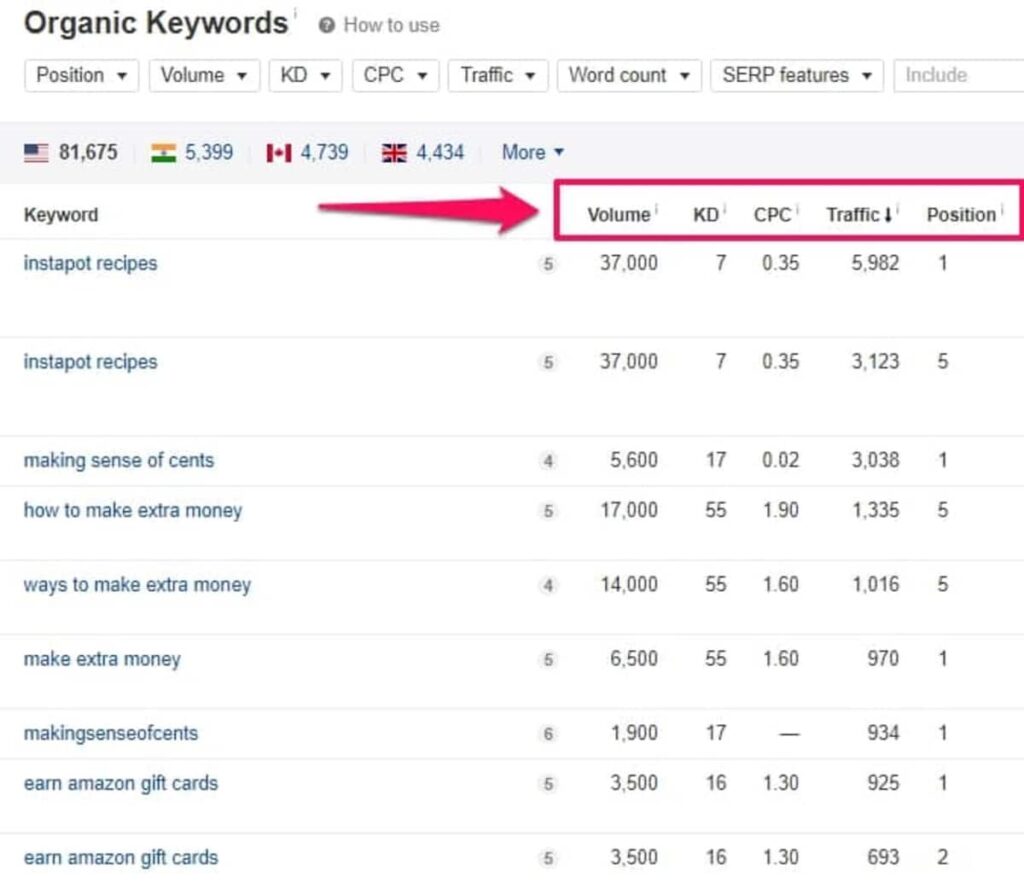Click traffic value 3,038
Image resolution: width=1024 pixels, height=893 pixels.
[x=875, y=461]
